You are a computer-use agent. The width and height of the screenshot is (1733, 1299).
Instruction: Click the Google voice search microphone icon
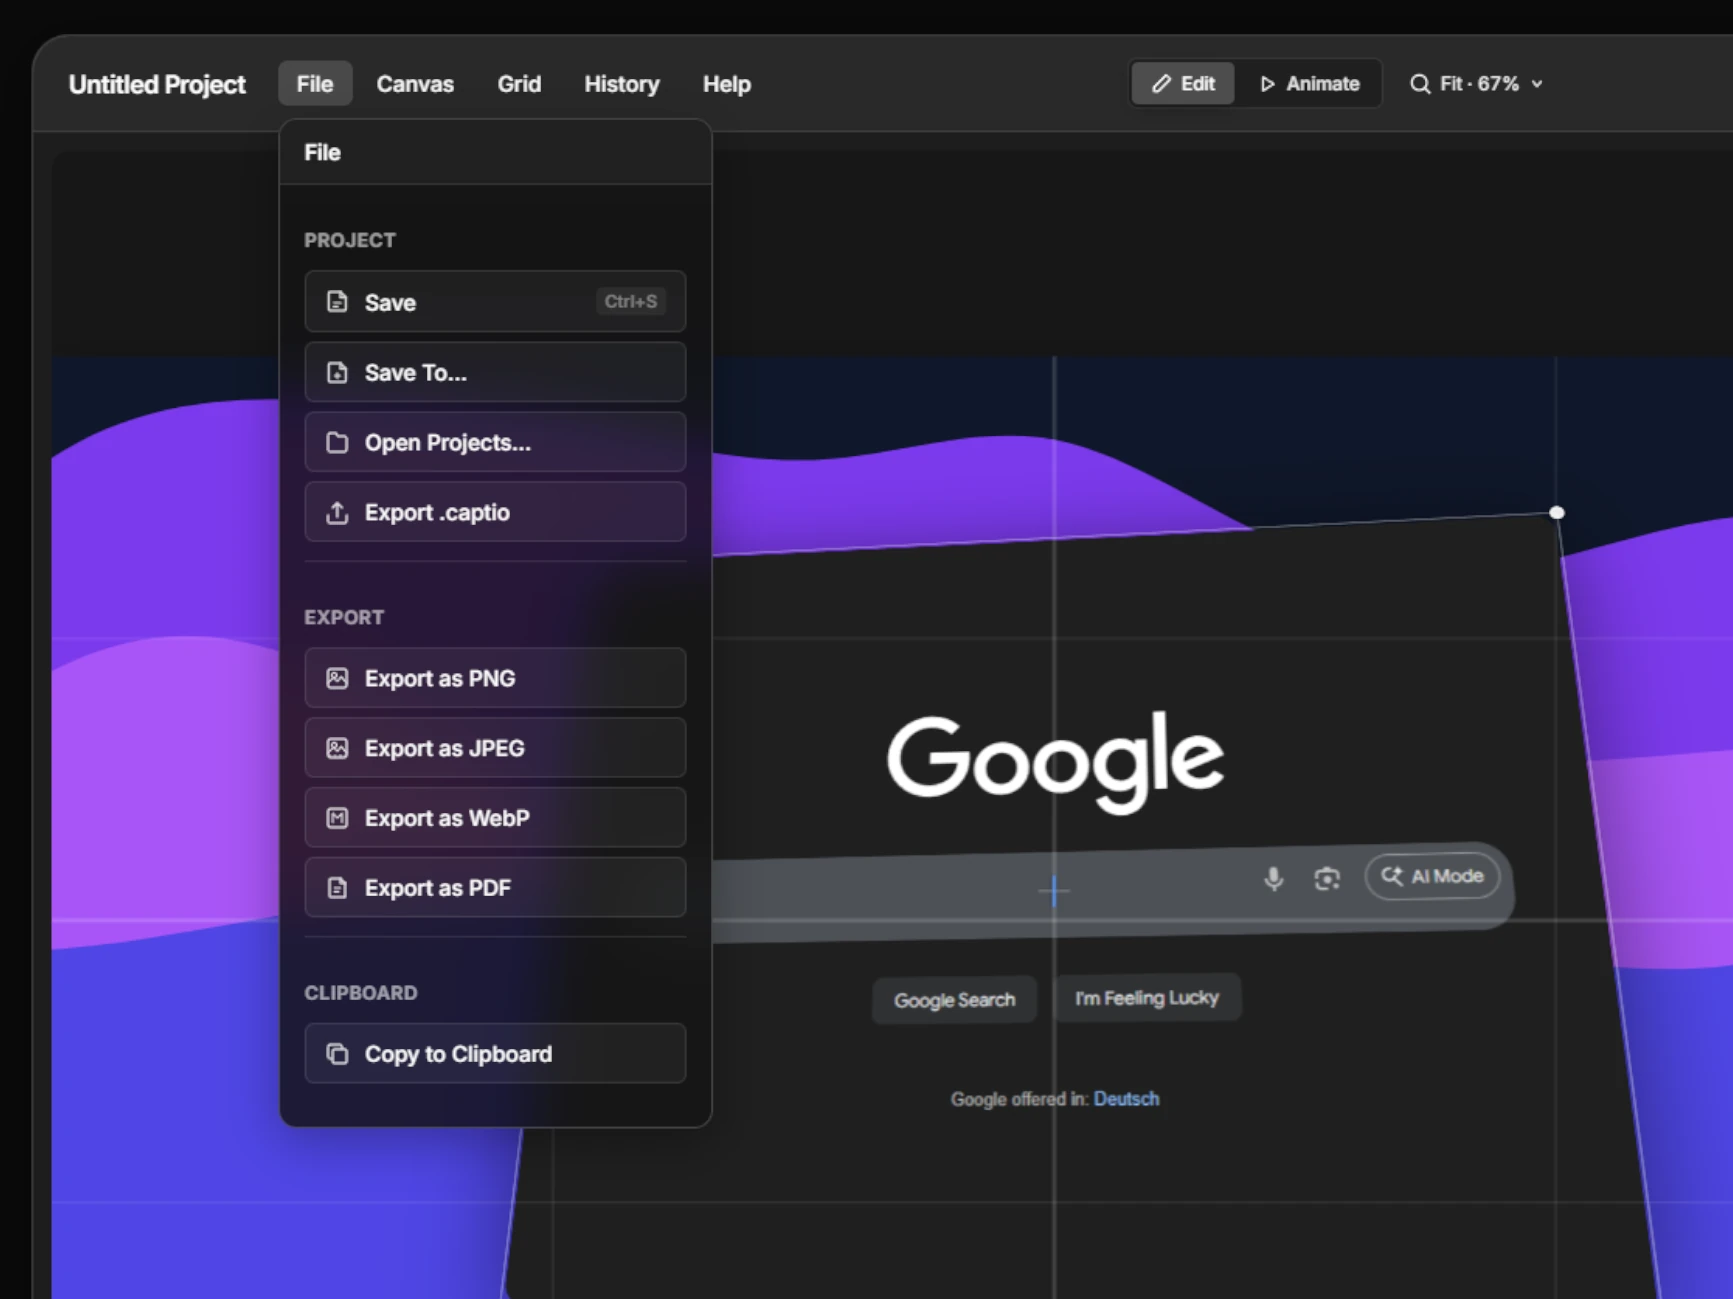1273,878
